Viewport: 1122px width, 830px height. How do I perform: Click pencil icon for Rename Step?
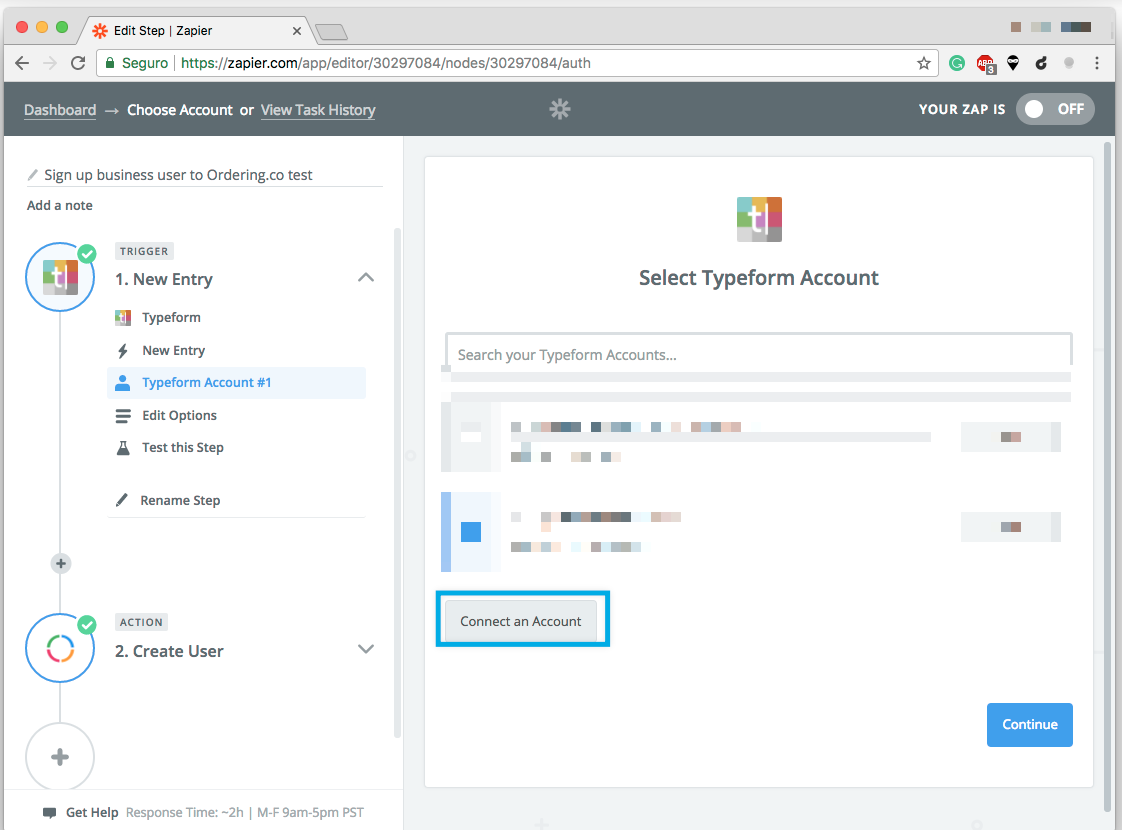click(x=122, y=499)
